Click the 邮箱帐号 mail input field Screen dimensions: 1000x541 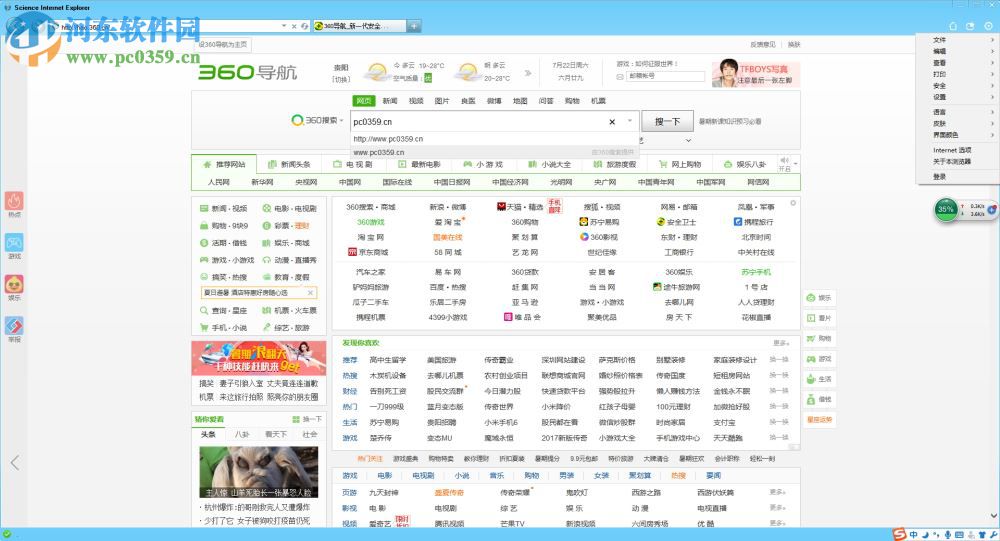pyautogui.click(x=666, y=76)
